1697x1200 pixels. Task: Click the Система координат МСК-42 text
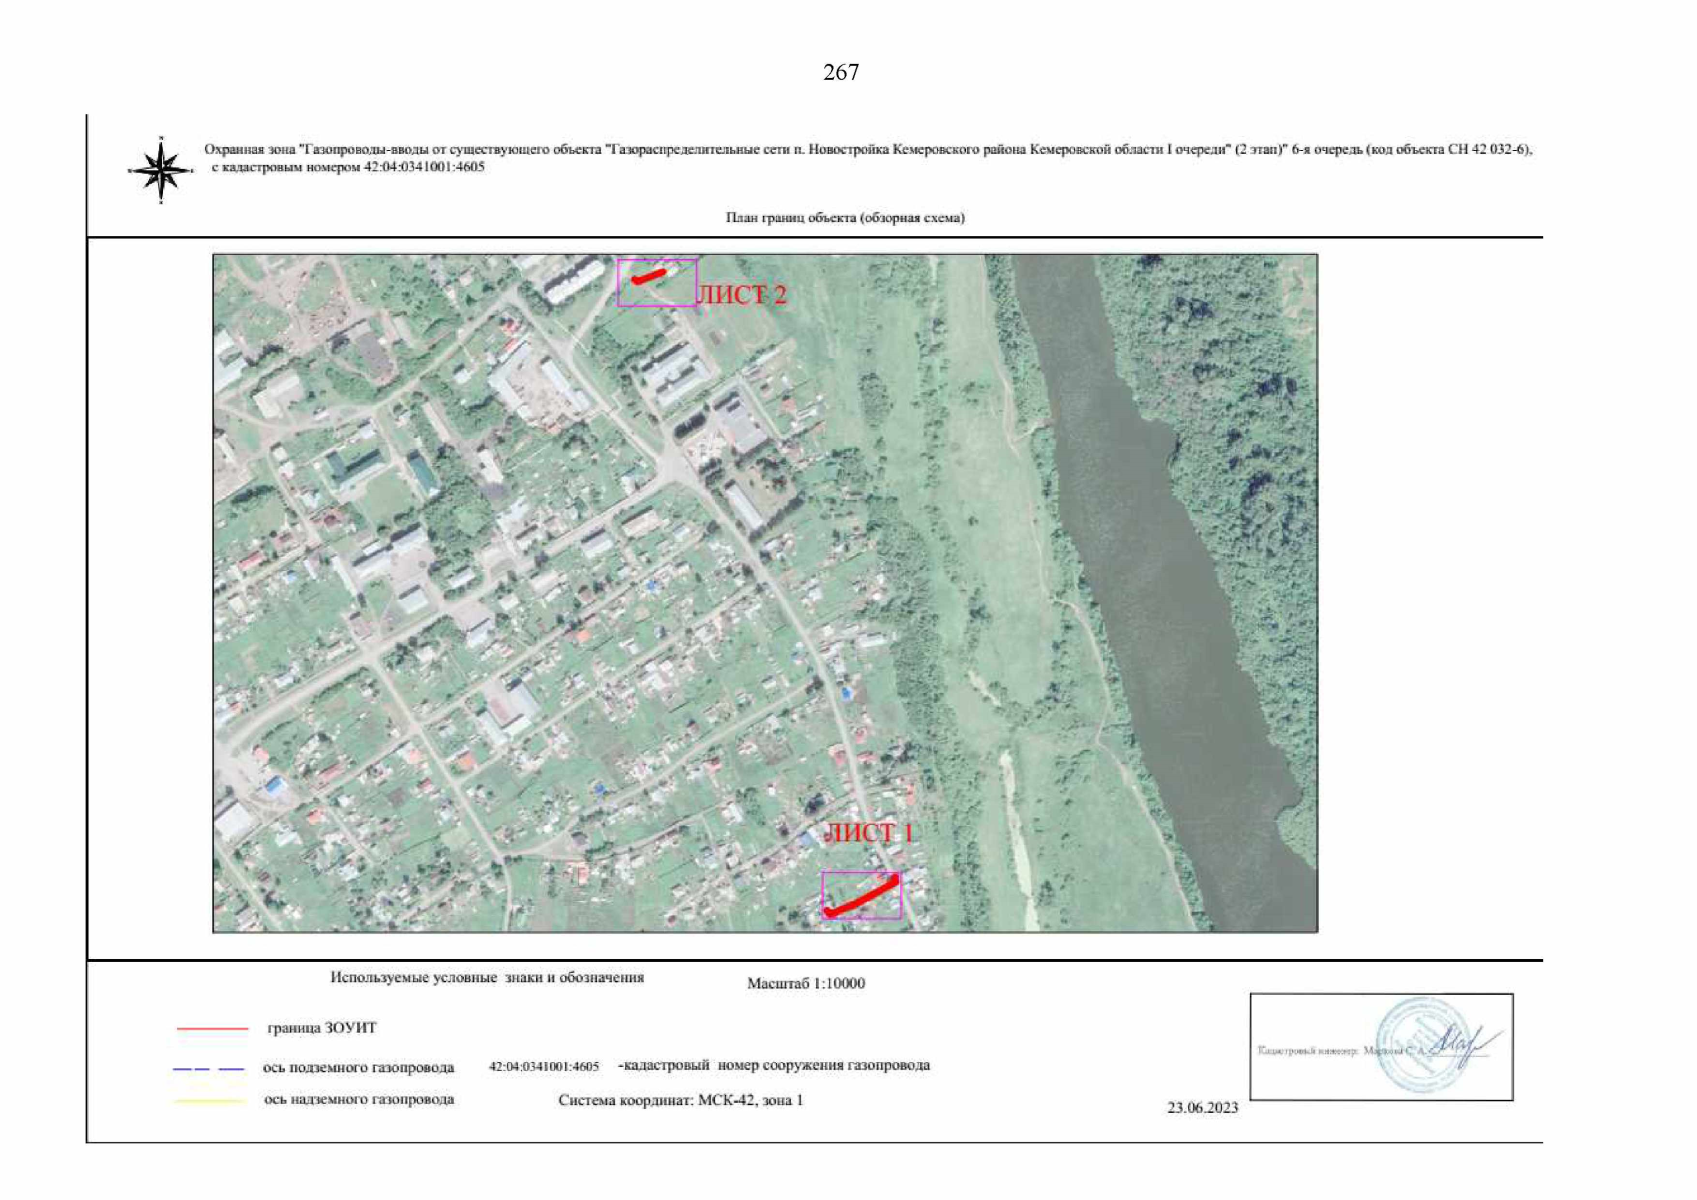click(680, 1100)
